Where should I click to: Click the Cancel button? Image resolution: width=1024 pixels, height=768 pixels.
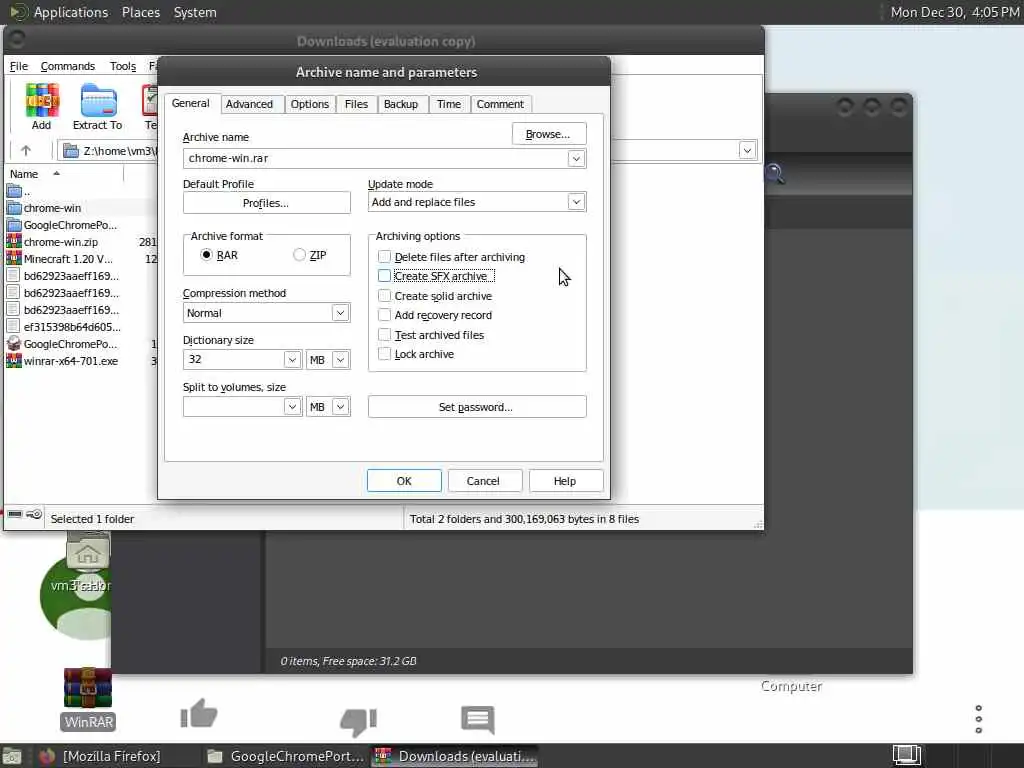pyautogui.click(x=484, y=481)
